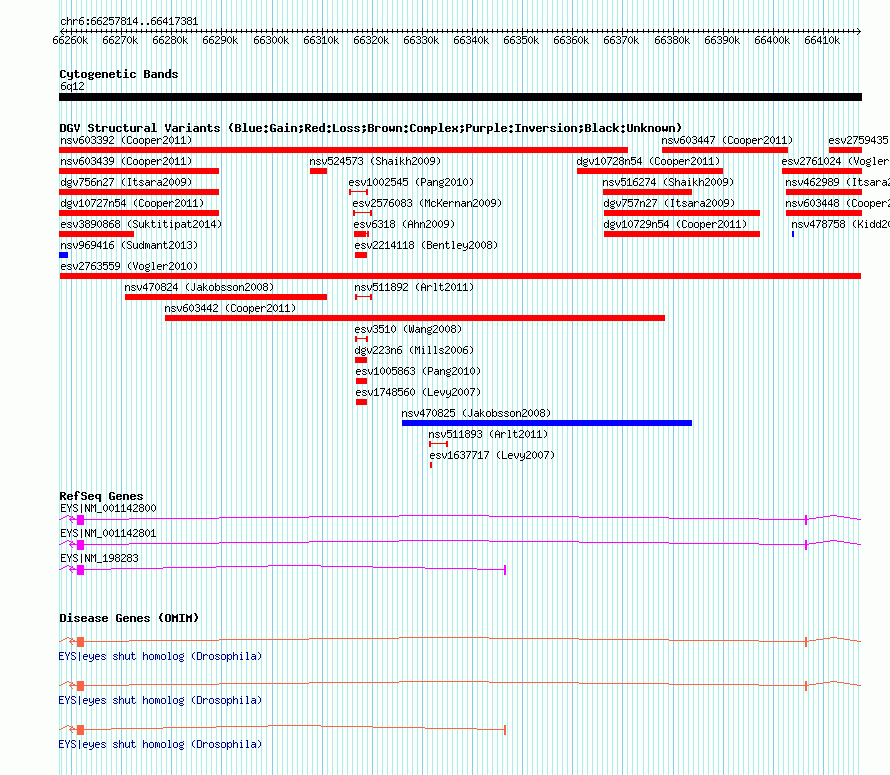Click the magenta exon box of EYS|NM_198283
Viewport: 890px width, 775px height.
click(x=81, y=570)
